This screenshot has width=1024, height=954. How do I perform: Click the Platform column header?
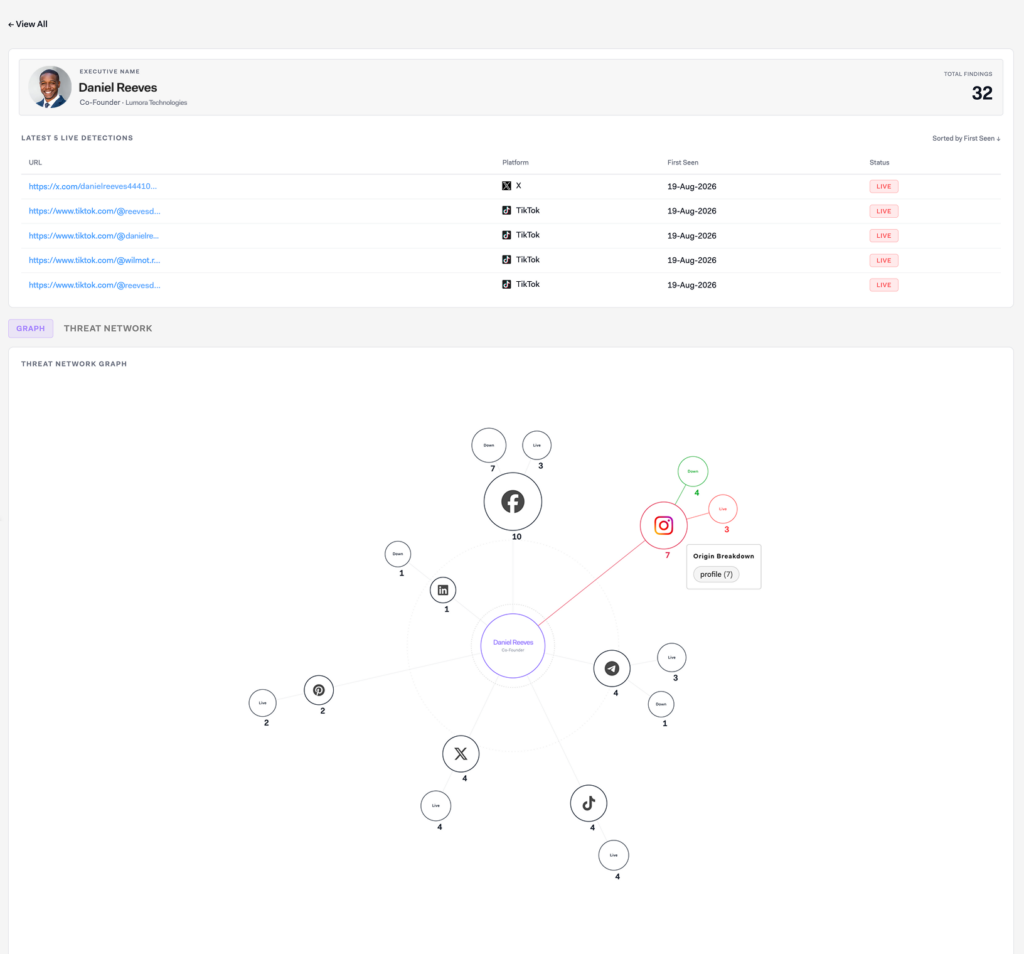point(515,163)
